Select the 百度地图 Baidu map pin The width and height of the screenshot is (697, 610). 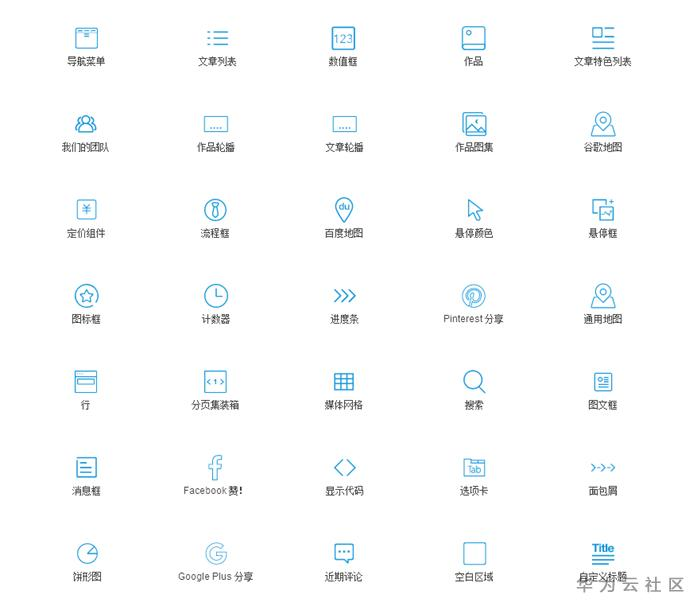344,210
